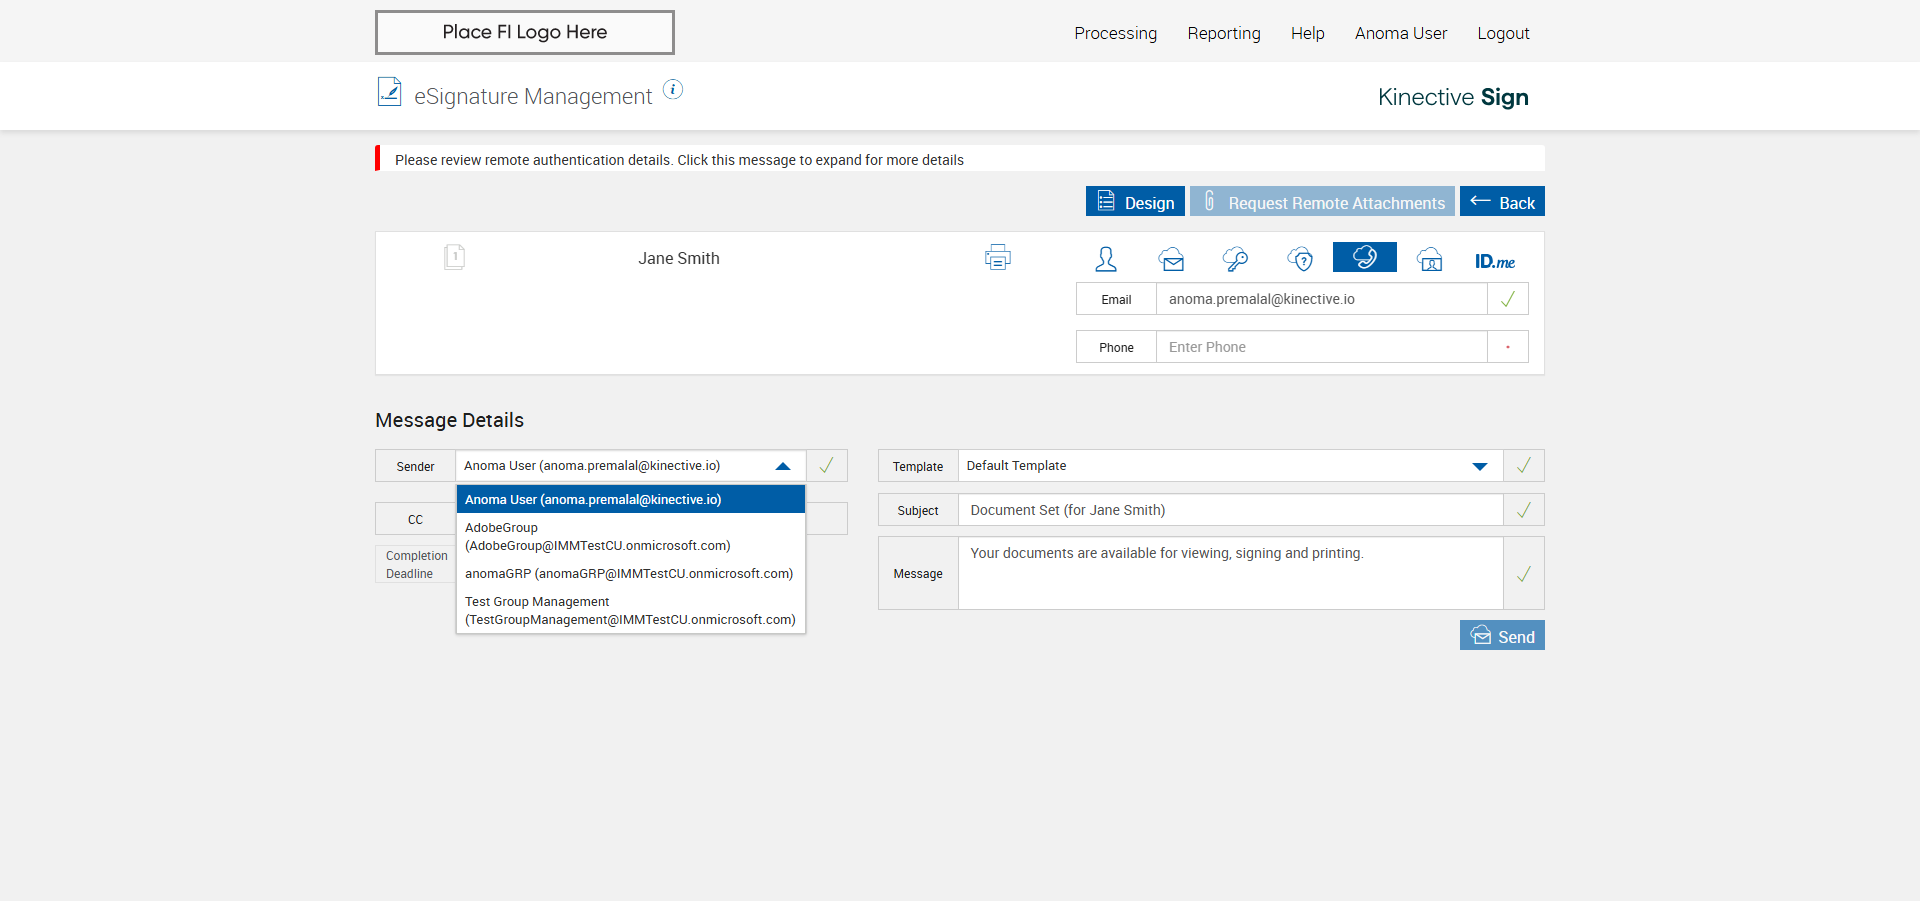Select the cloud key password authentication icon
This screenshot has height=901, width=1920.
point(1235,260)
